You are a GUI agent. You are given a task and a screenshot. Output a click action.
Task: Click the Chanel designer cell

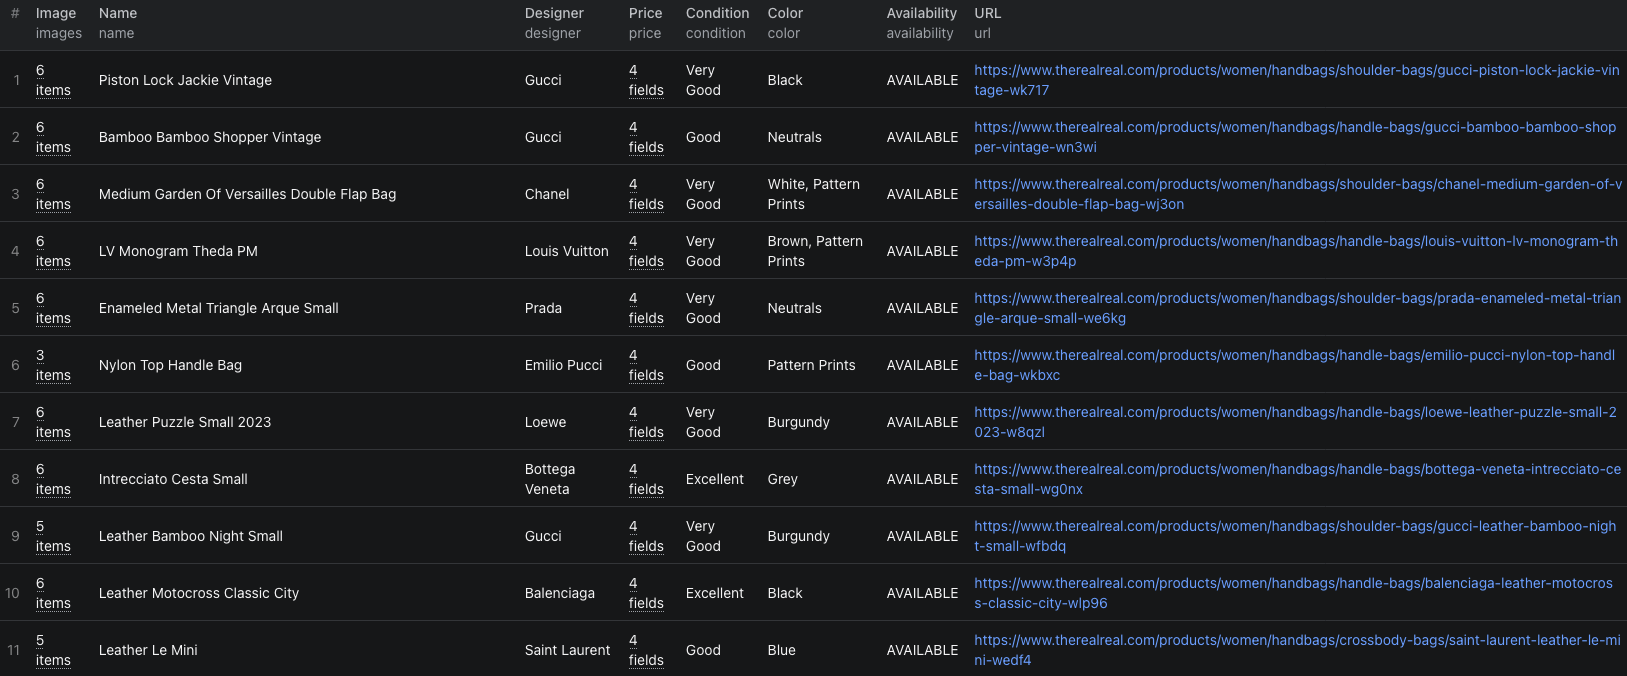[547, 194]
